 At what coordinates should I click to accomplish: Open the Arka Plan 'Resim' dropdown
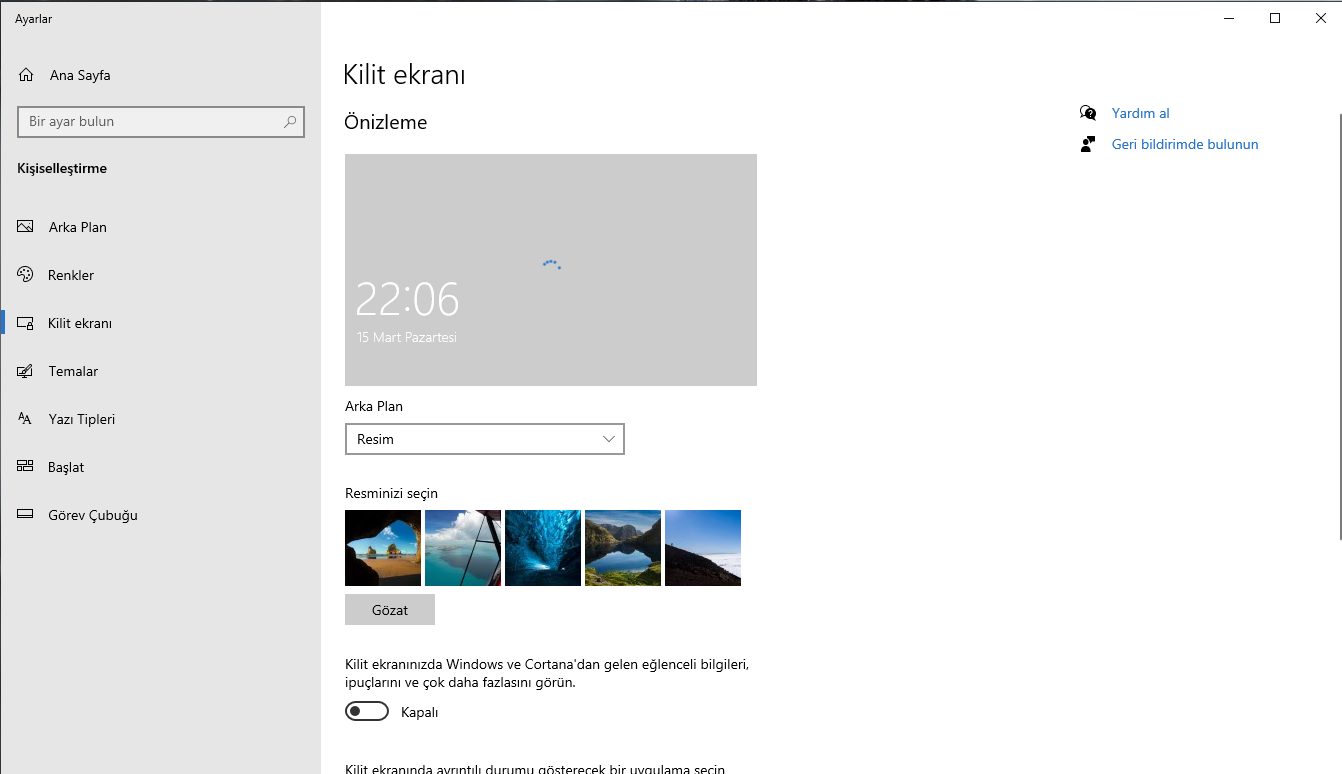(485, 439)
